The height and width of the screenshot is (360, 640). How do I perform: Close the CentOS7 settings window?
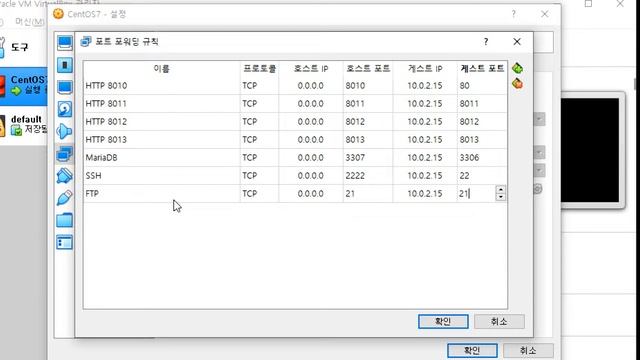(544, 14)
